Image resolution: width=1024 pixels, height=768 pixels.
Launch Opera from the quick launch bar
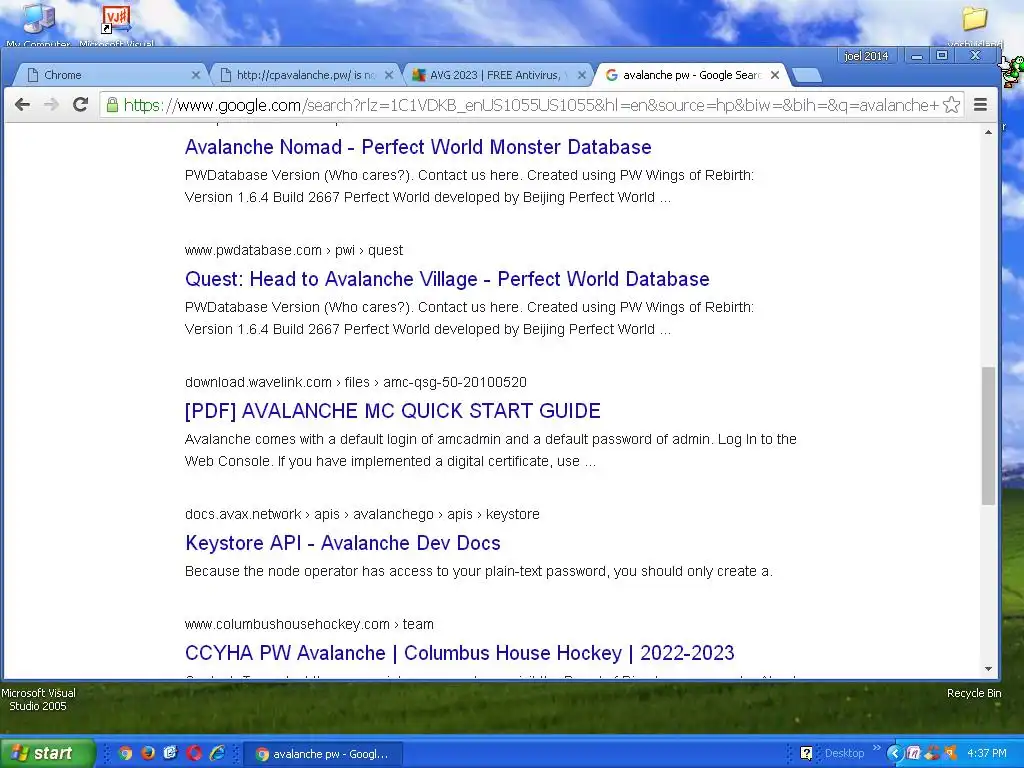tap(194, 754)
